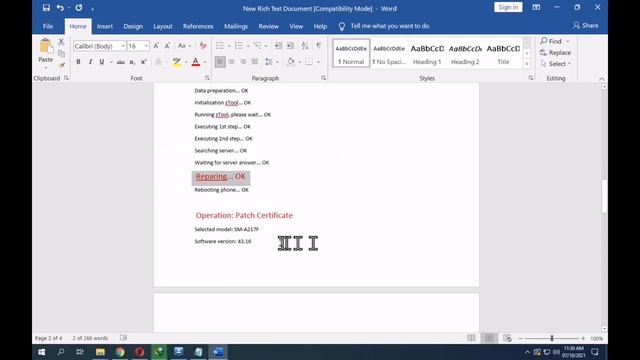
Task: Align text right
Action: 243,62
